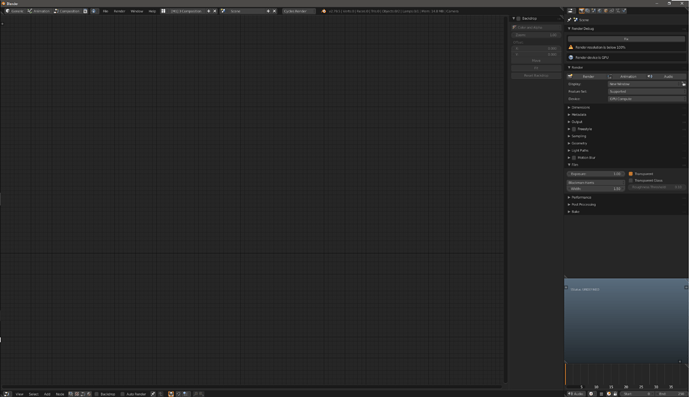Enable the Motion Blur checkbox
The width and height of the screenshot is (690, 397).
click(x=574, y=158)
